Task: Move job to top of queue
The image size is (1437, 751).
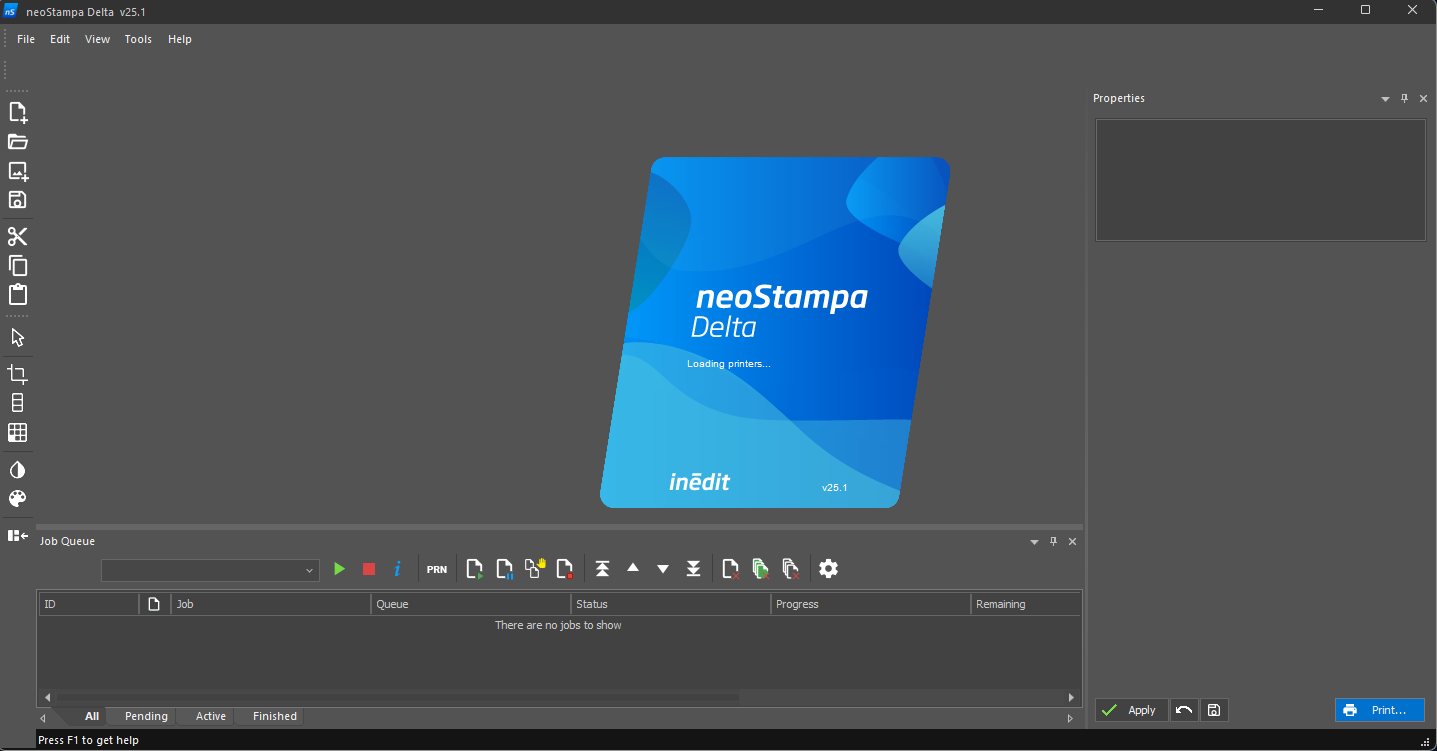Action: [602, 569]
